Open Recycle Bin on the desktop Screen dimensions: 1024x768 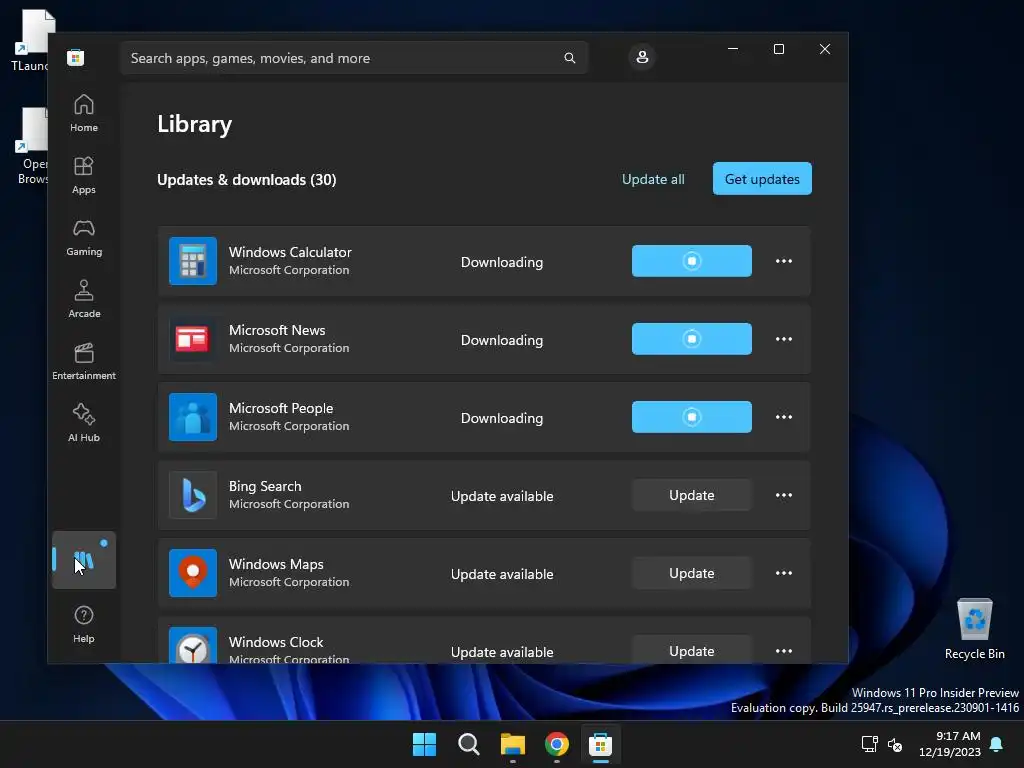point(974,629)
